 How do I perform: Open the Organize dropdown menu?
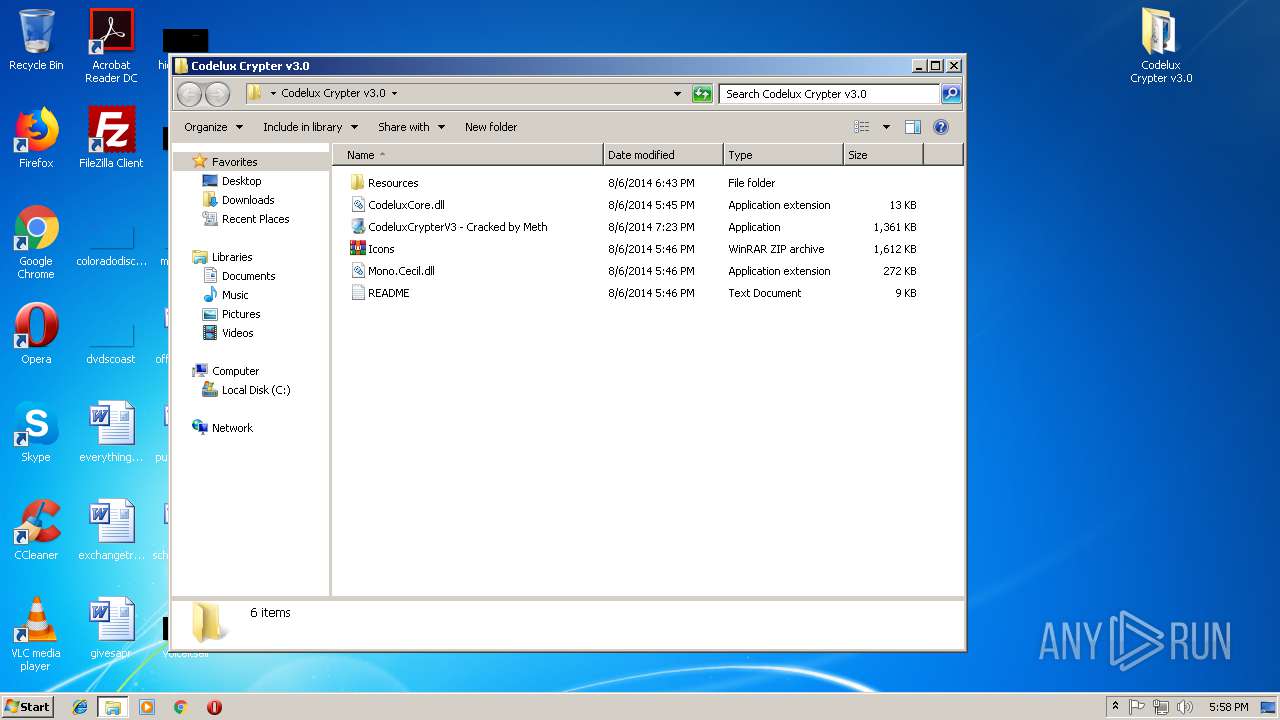(x=213, y=127)
